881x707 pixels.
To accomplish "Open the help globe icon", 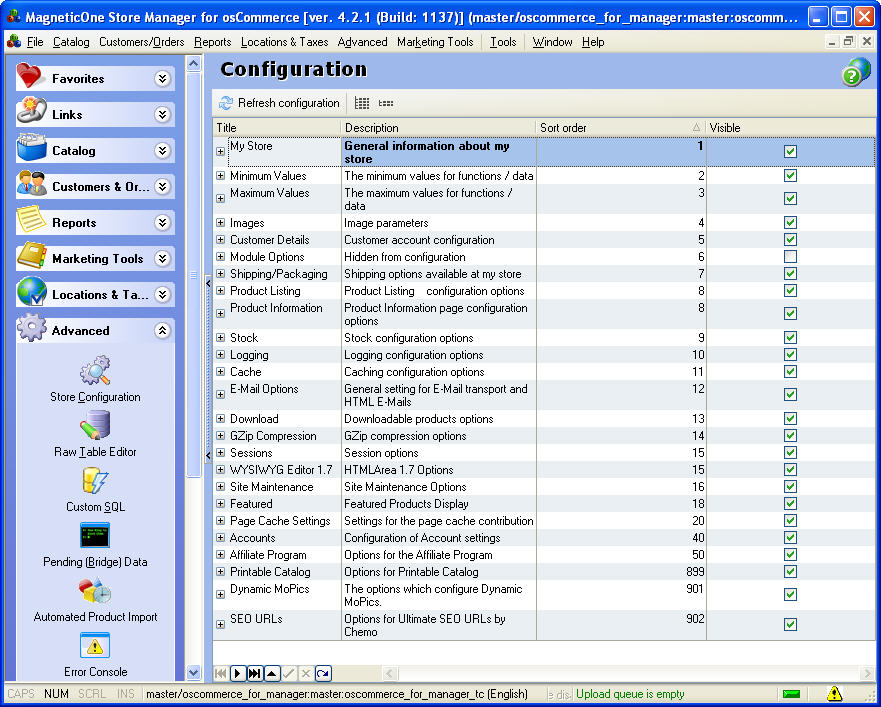I will point(855,72).
